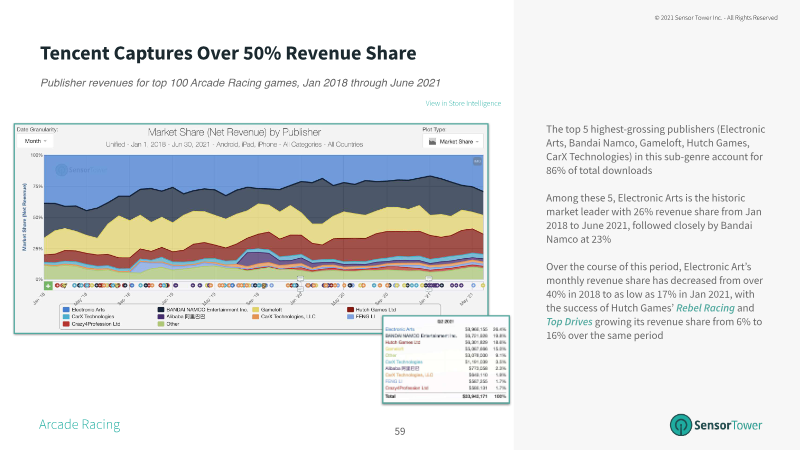800x450 pixels.
Task: Toggle the Electronic Arts legend entry
Action: tap(84, 310)
